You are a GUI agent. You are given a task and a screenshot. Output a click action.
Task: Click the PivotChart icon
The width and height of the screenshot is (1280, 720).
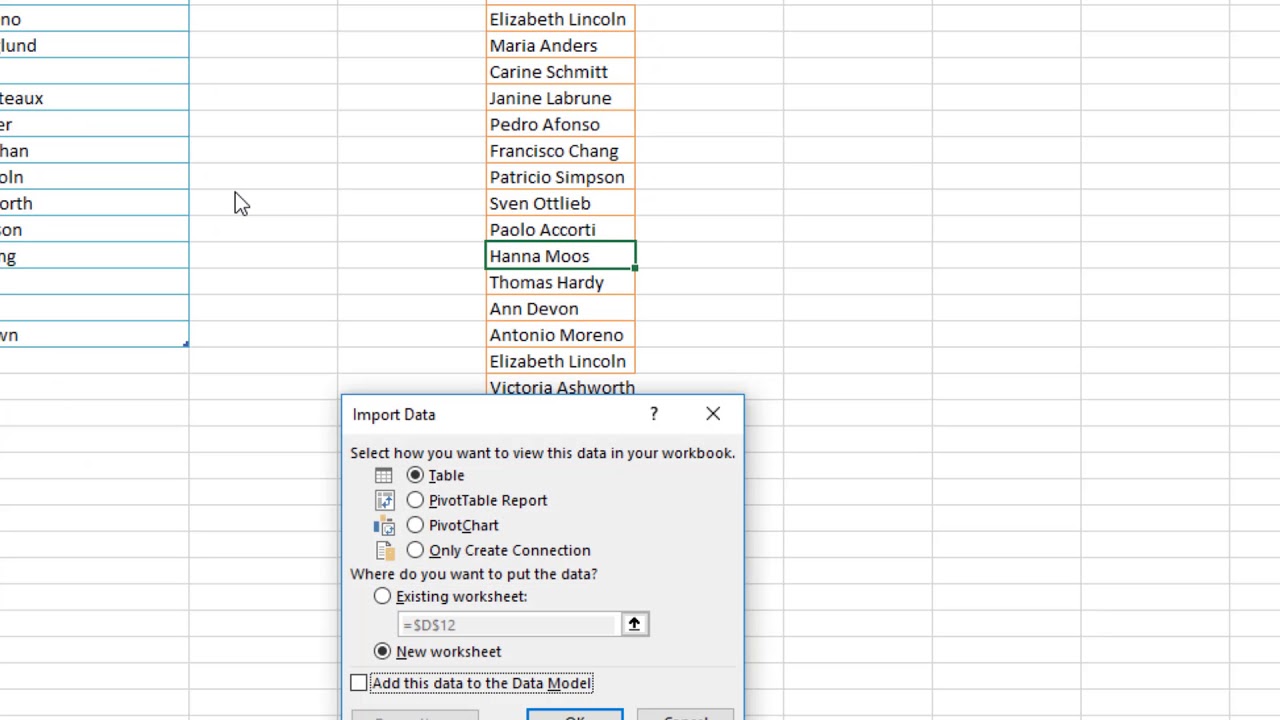coord(384,525)
